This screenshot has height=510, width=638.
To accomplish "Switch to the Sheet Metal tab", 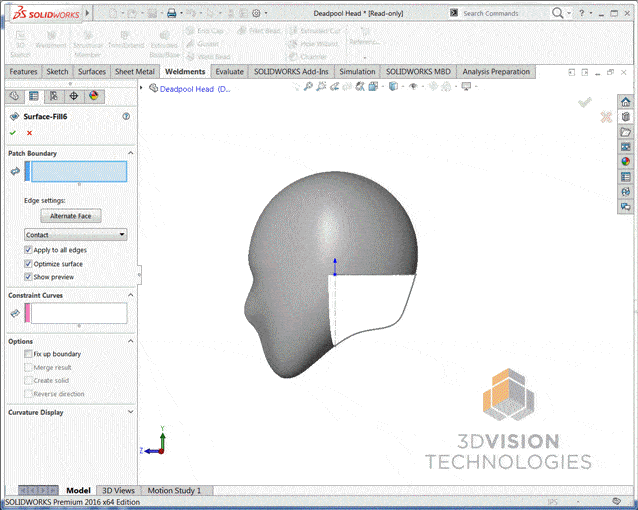I will coord(135,72).
